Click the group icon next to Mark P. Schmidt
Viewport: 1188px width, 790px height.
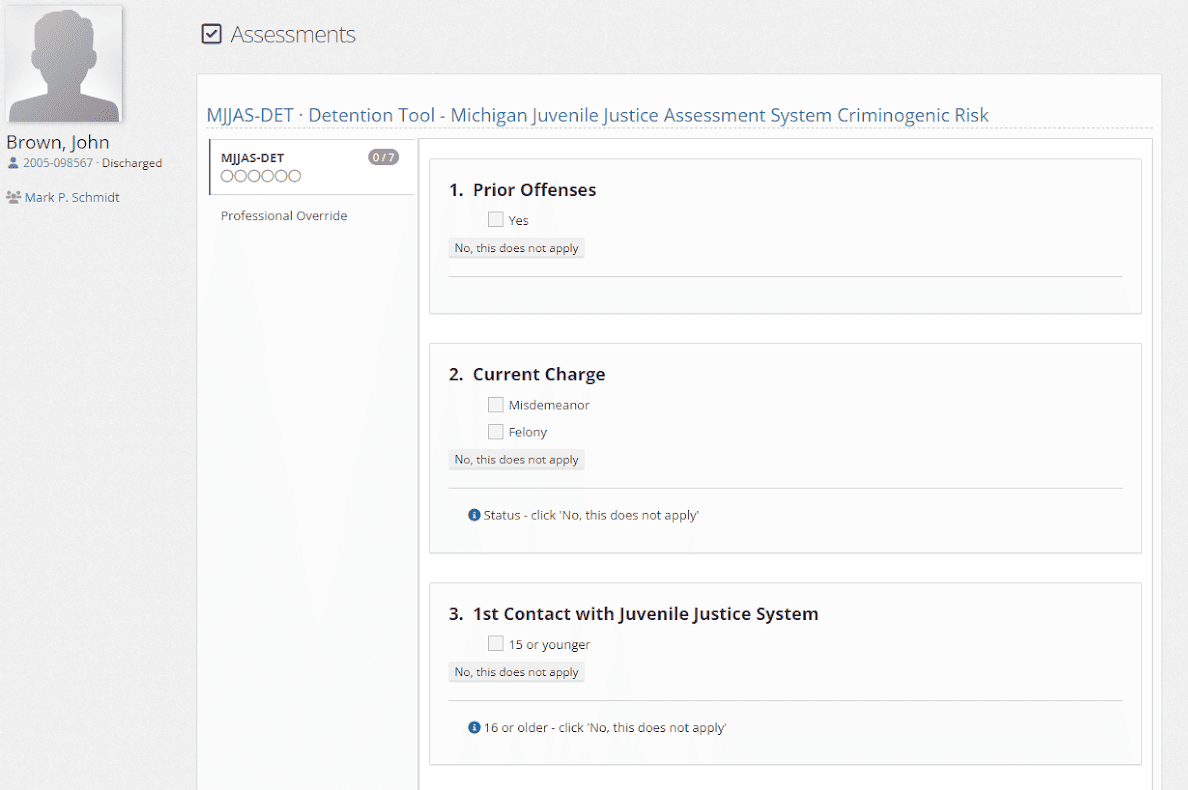(x=12, y=197)
